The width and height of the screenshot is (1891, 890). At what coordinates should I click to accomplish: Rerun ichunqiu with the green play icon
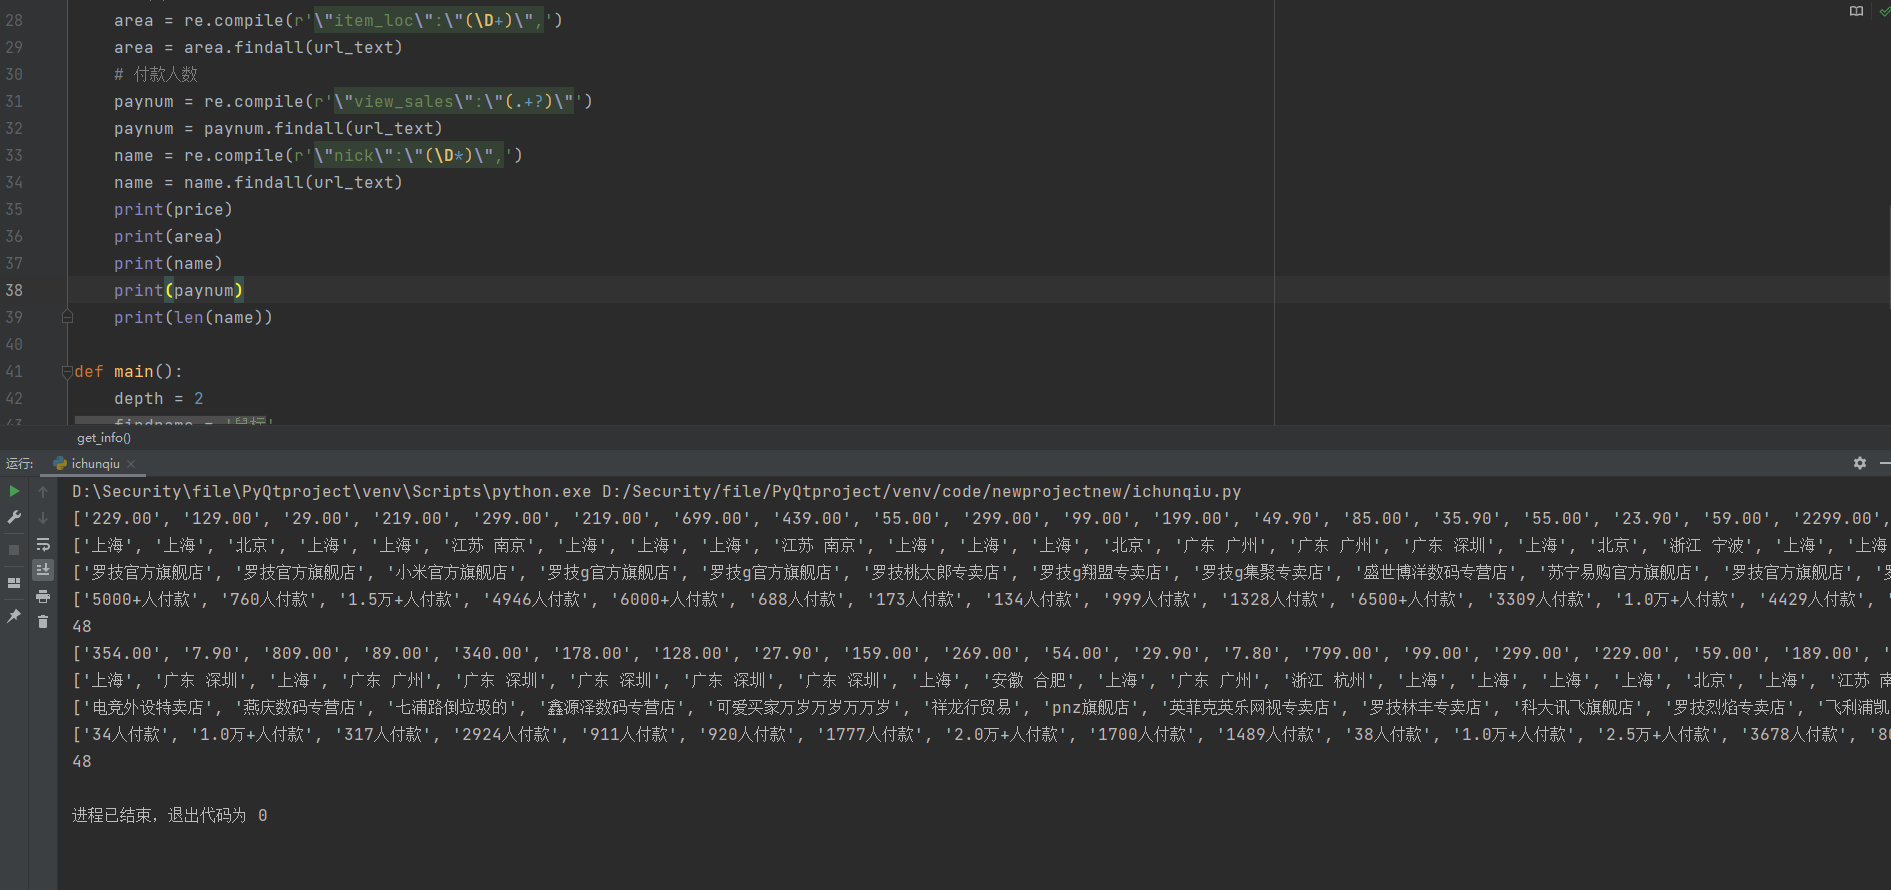(x=14, y=491)
